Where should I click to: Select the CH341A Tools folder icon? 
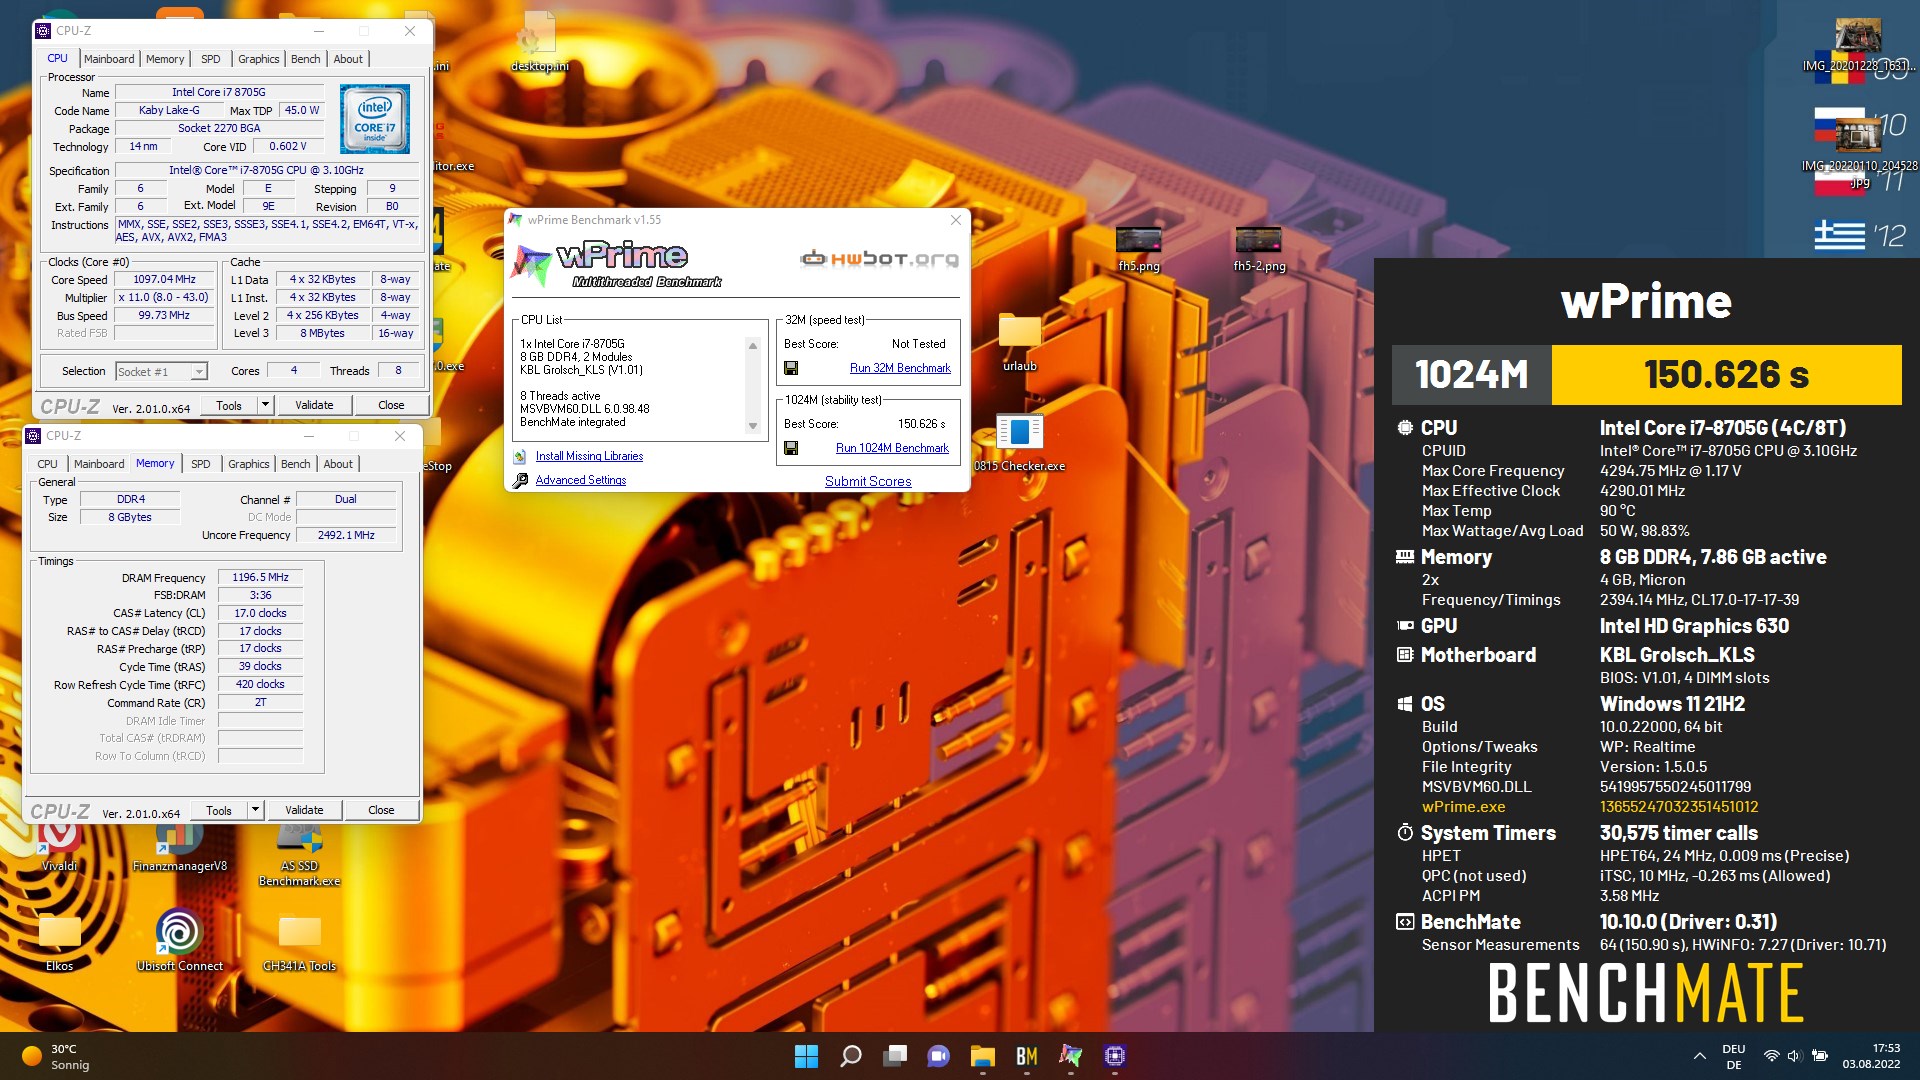click(x=299, y=940)
